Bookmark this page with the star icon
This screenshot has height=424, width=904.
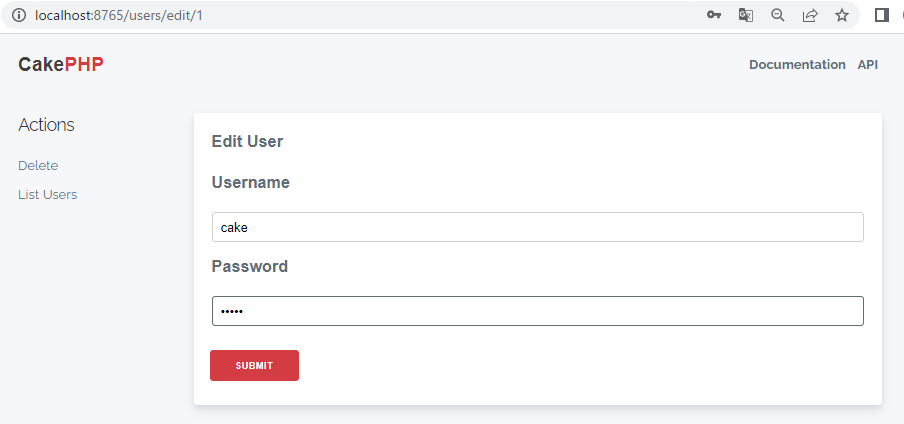point(842,15)
